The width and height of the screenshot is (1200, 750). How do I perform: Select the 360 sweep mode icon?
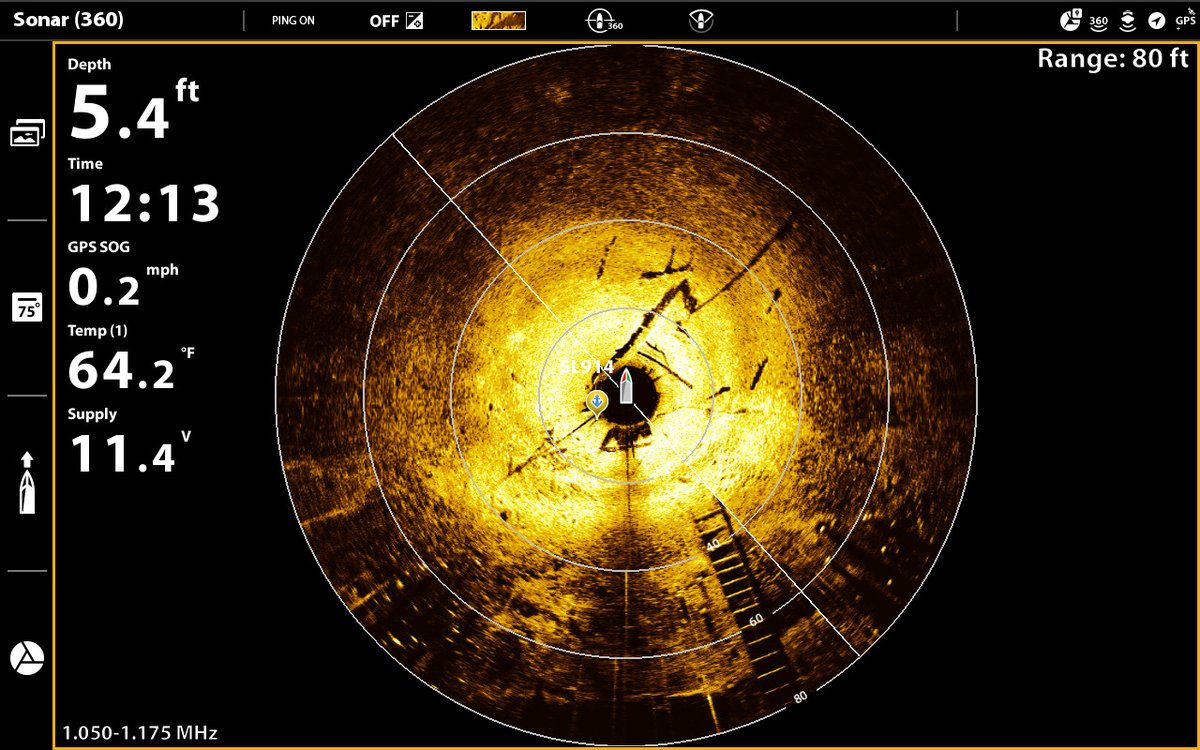pyautogui.click(x=603, y=20)
